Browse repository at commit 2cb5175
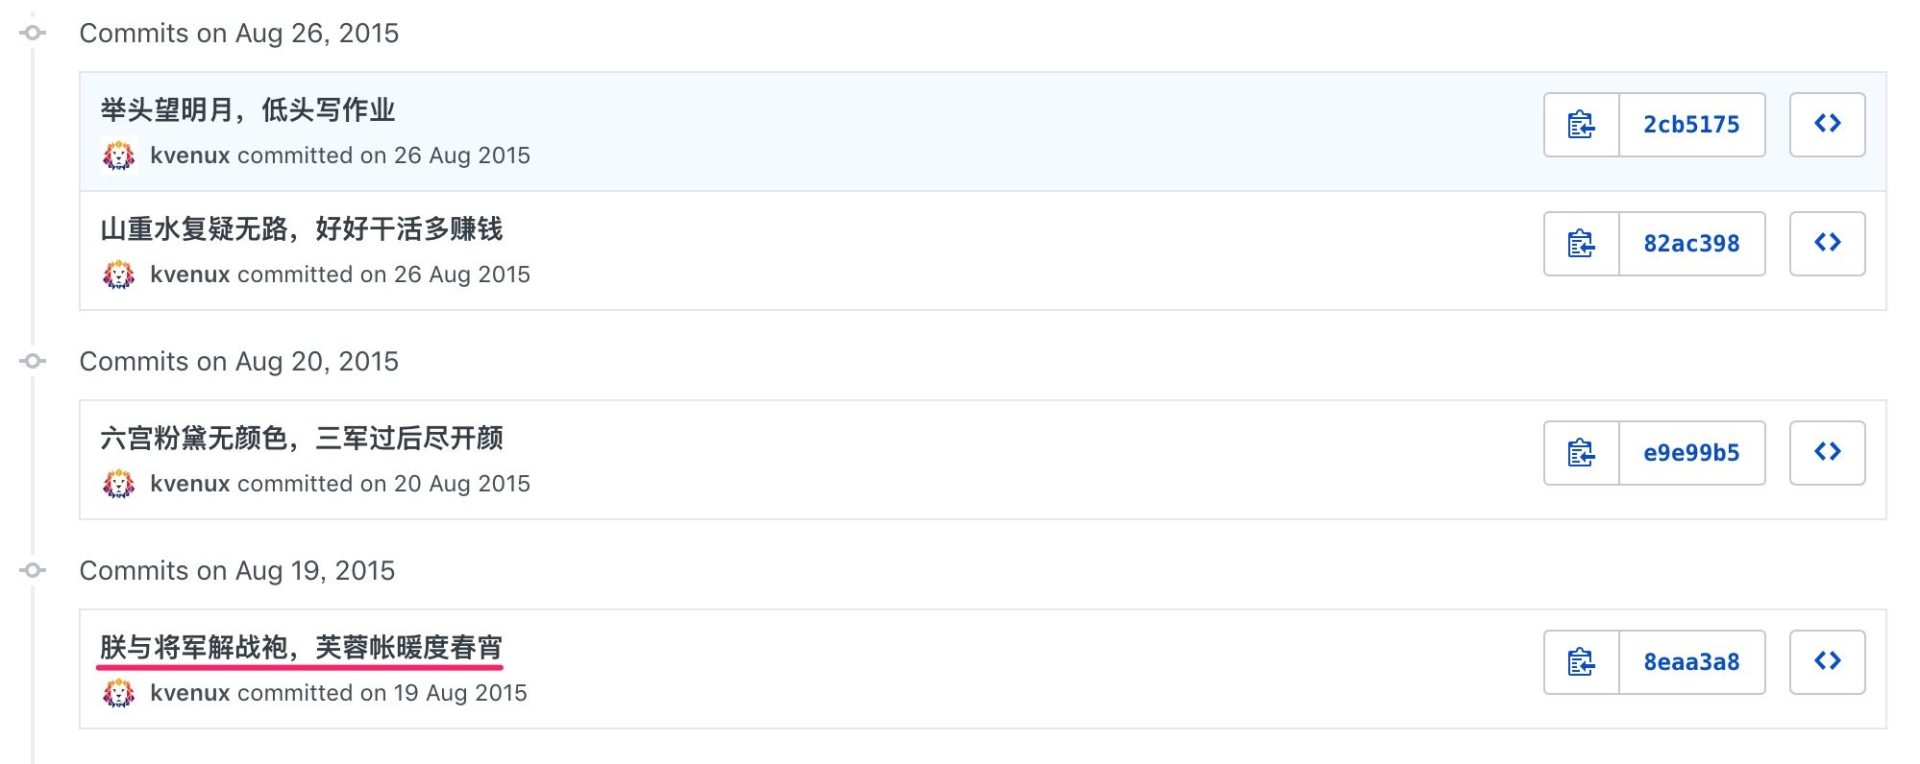The height and width of the screenshot is (764, 1920). pos(1827,125)
